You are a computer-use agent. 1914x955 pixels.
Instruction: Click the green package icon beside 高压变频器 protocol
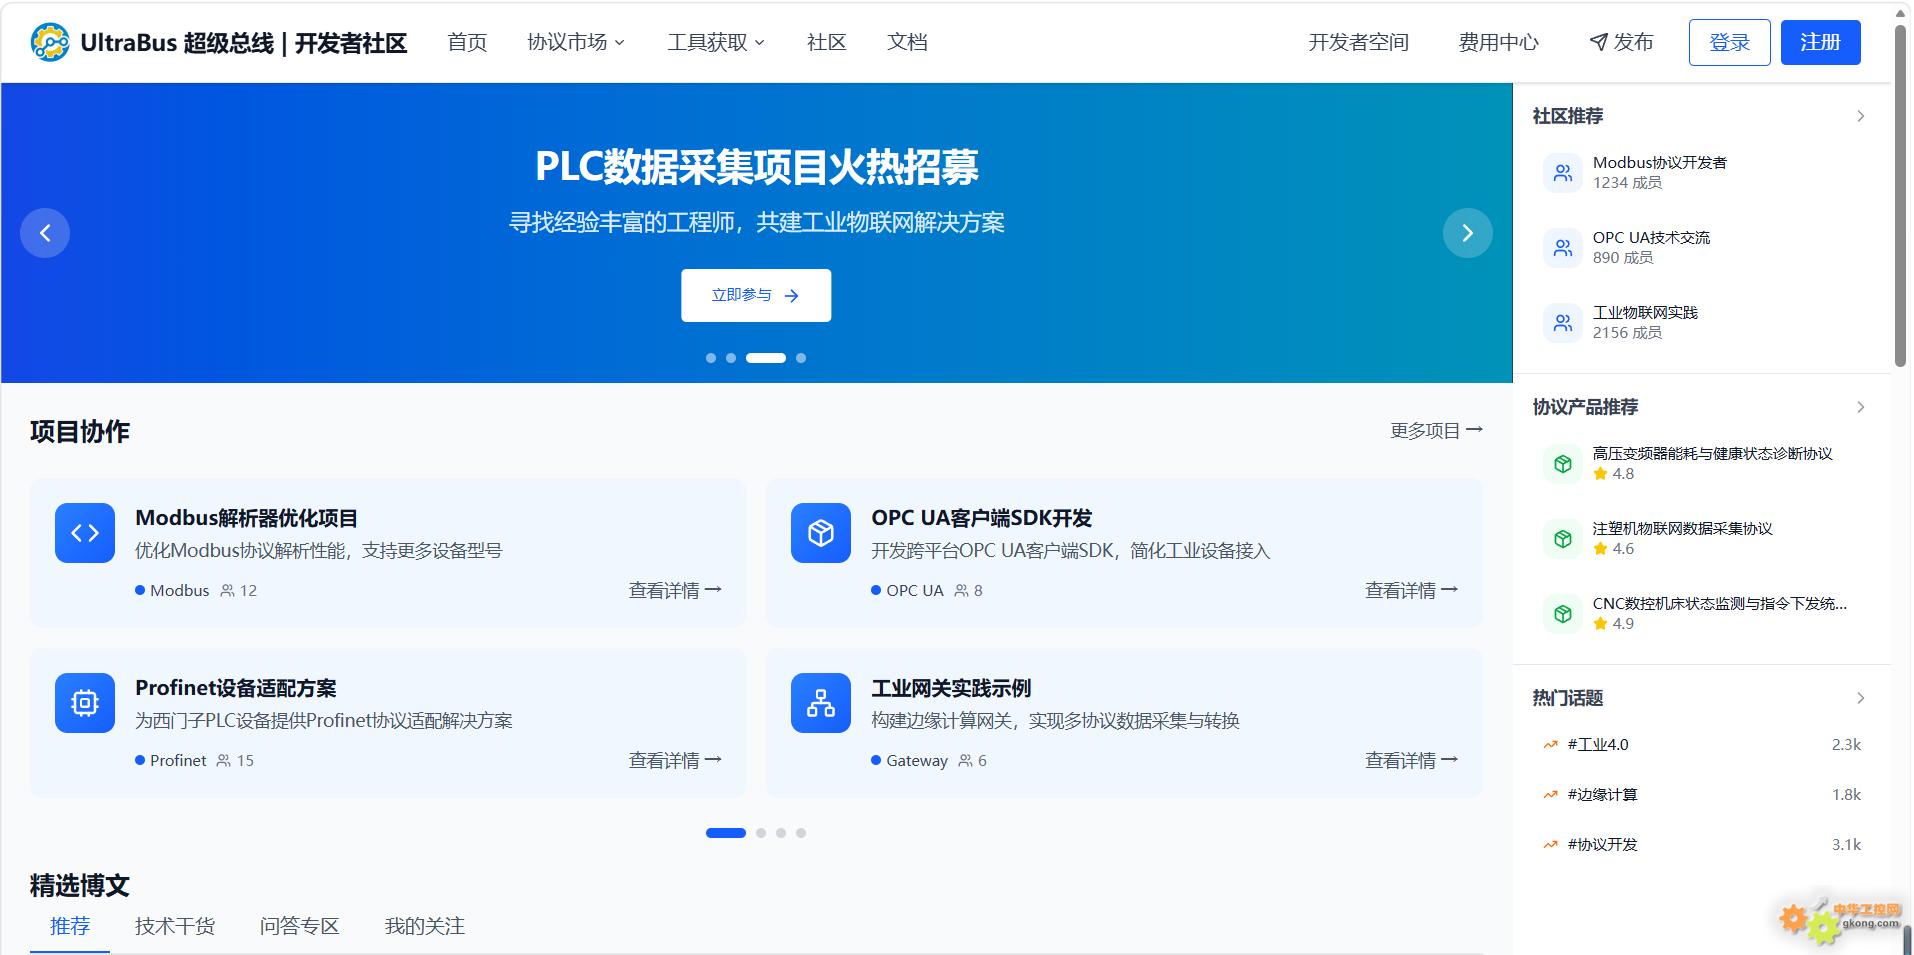click(x=1563, y=463)
